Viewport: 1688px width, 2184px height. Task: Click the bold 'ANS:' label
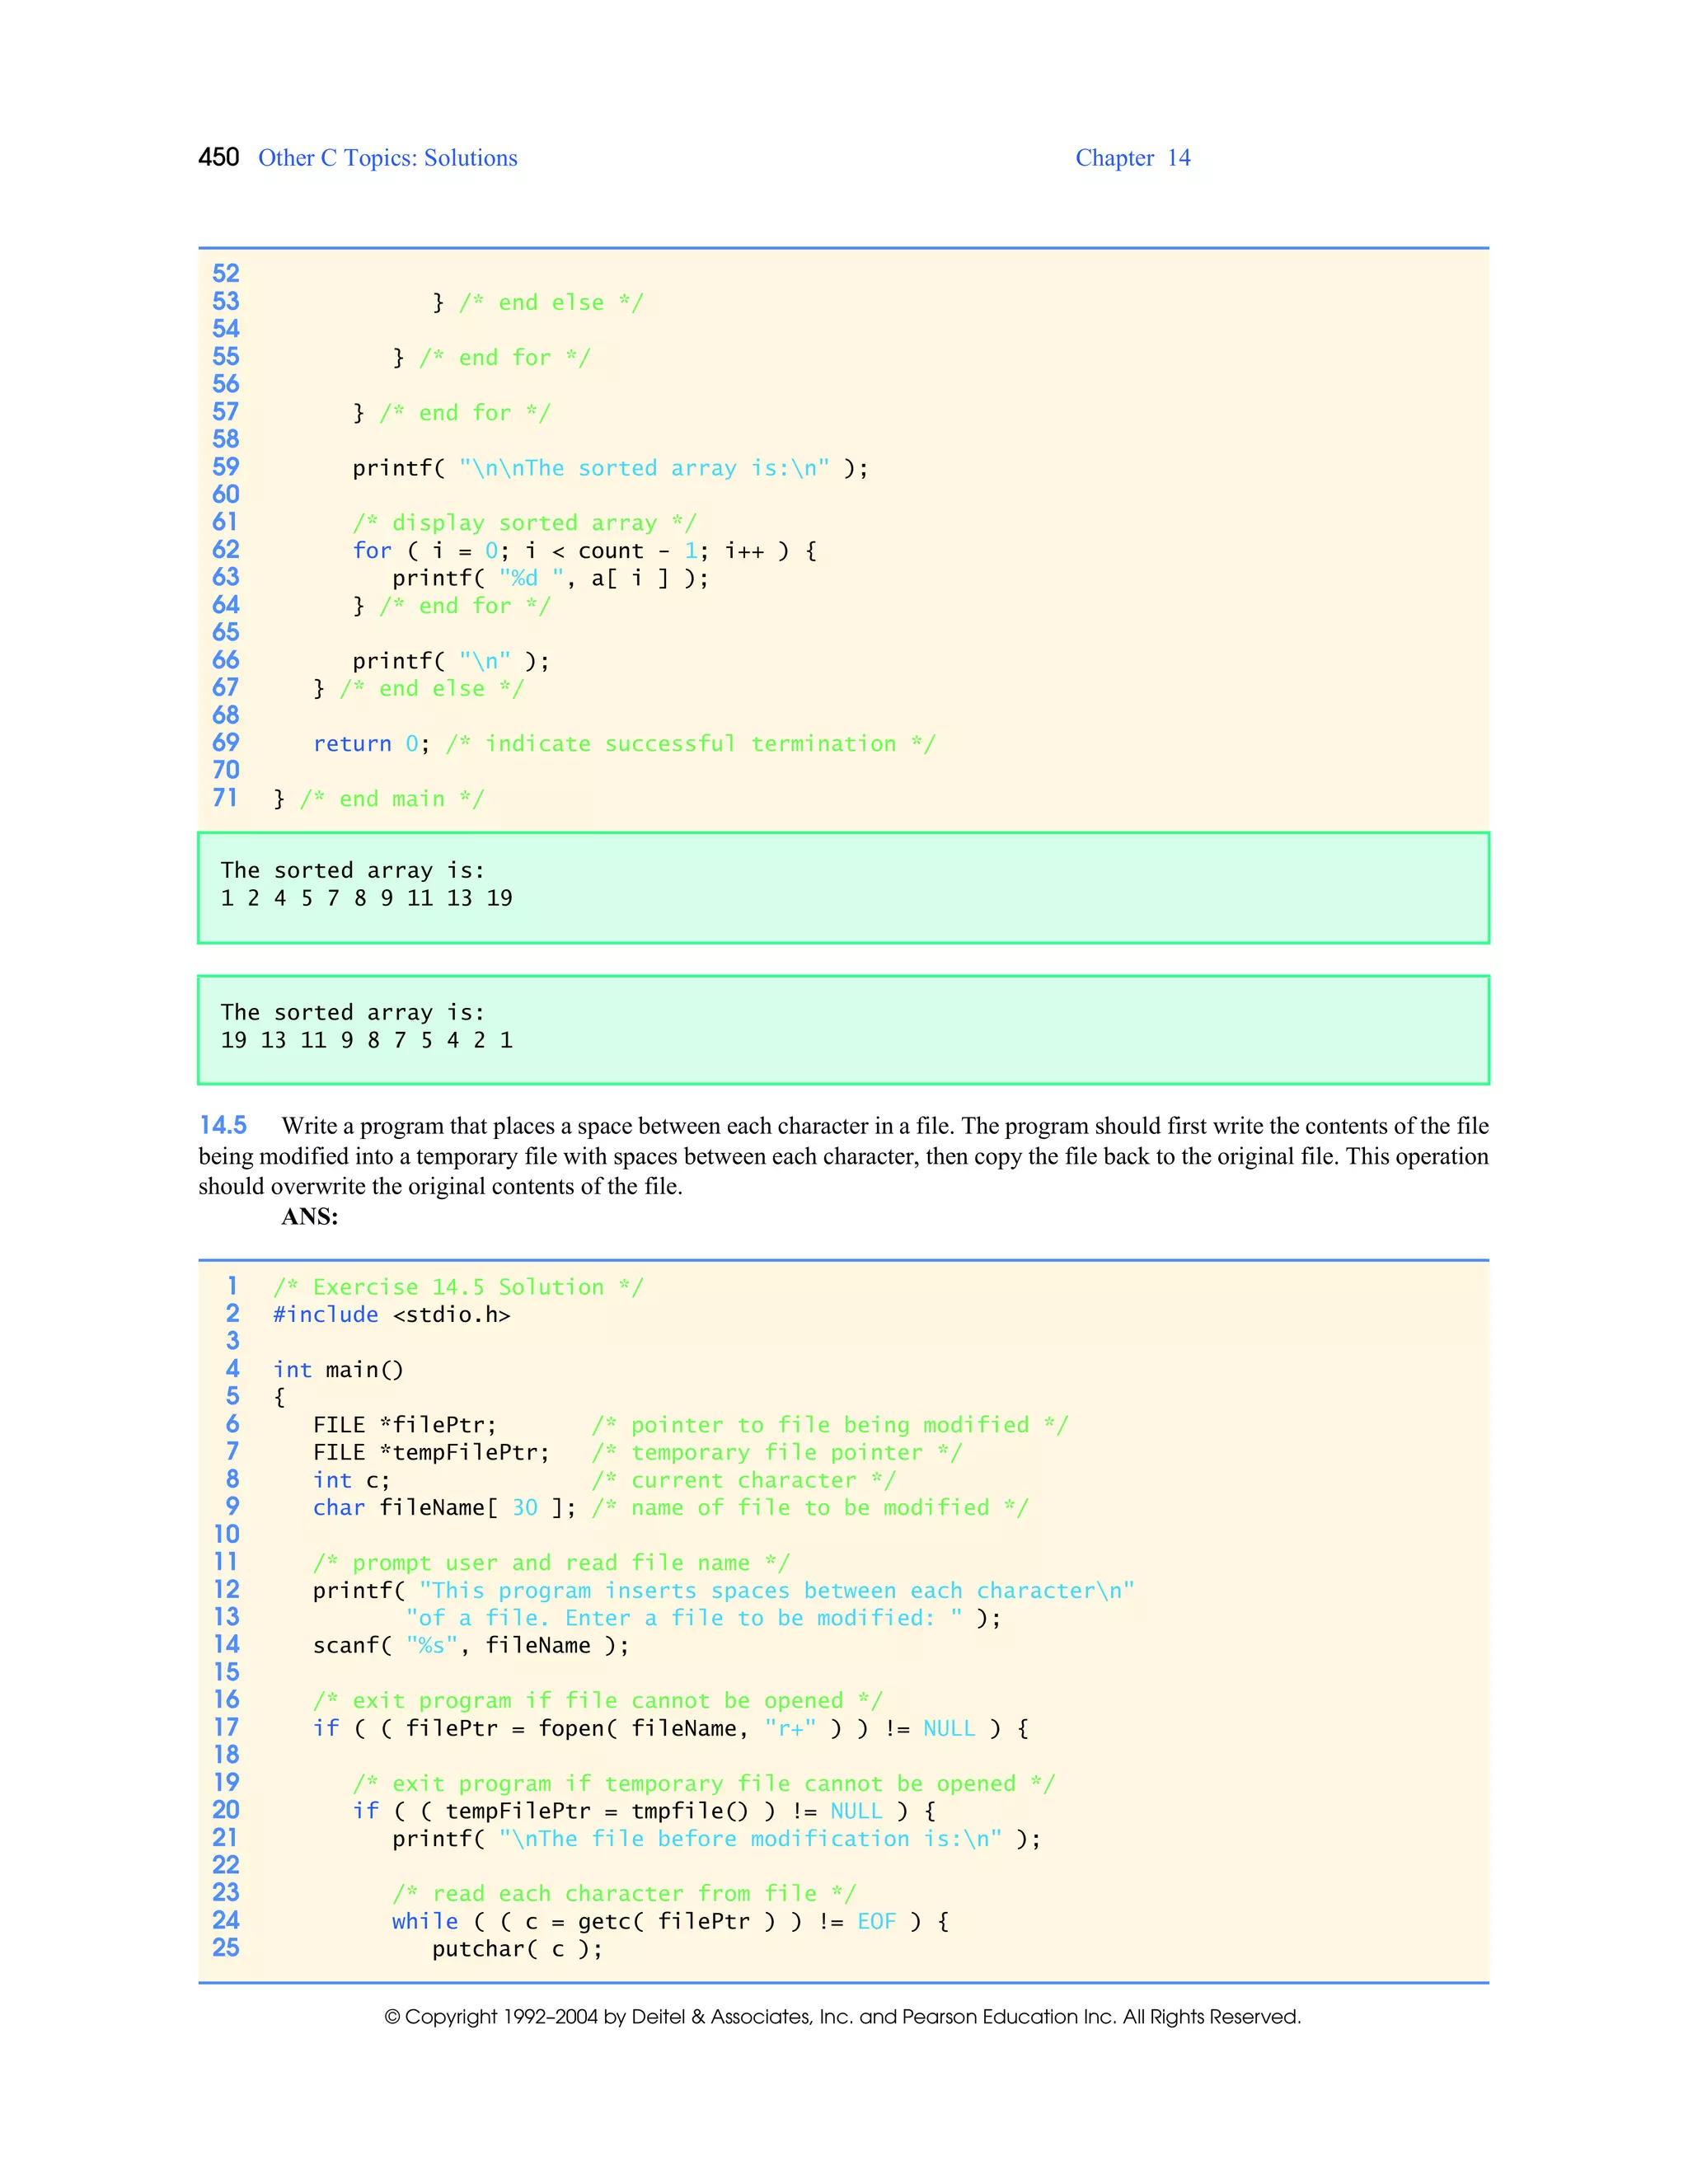click(309, 1216)
